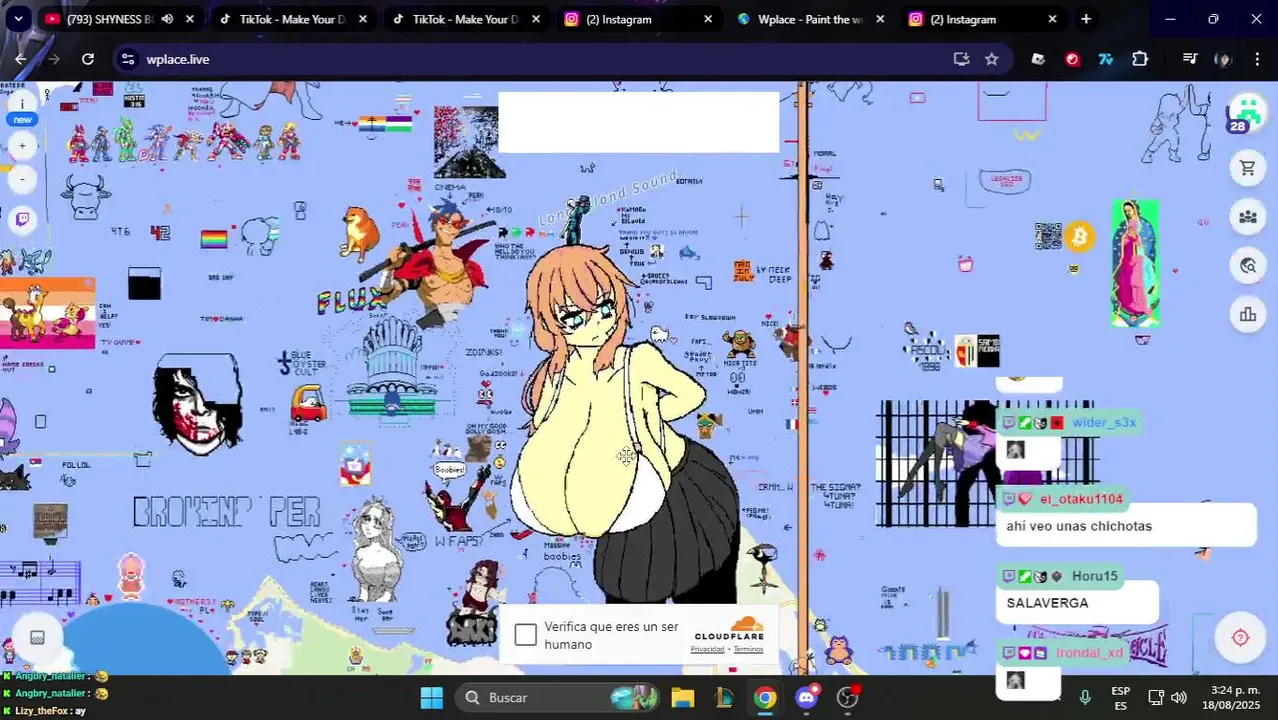Toggle the grid icon at bottom left
The image size is (1278, 720).
[37, 638]
